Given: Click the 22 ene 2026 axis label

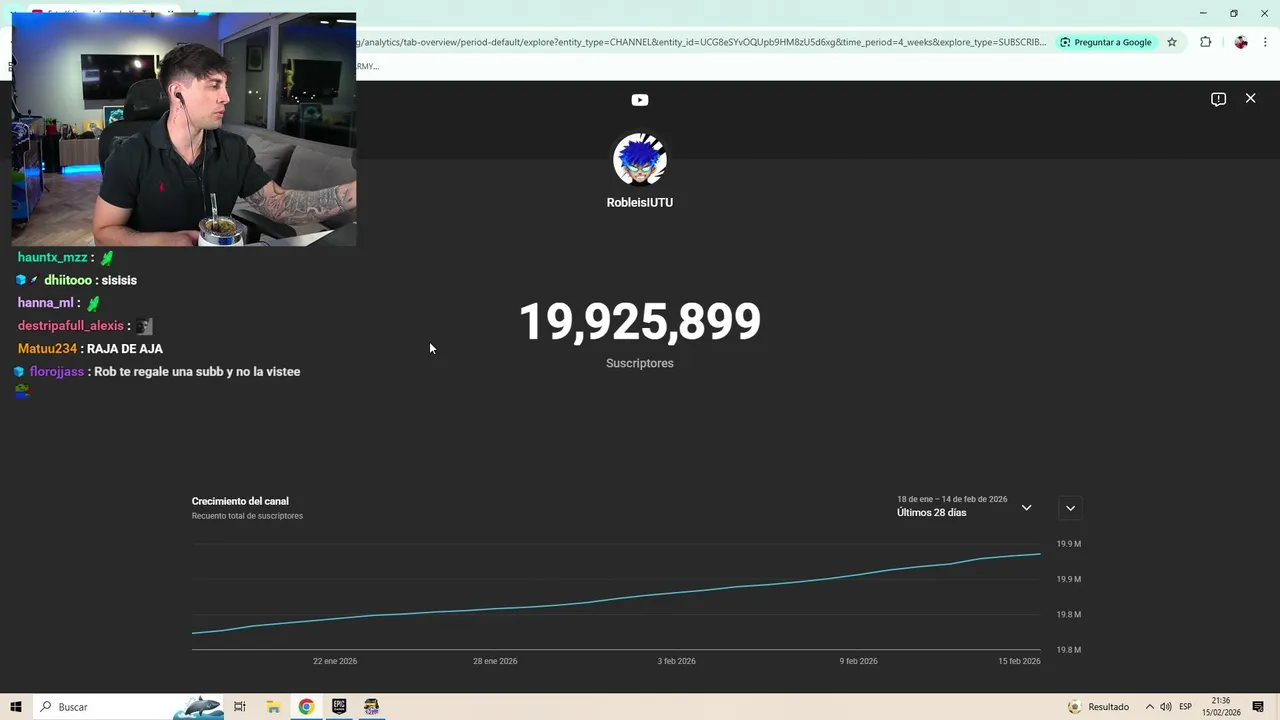Looking at the screenshot, I should pyautogui.click(x=335, y=661).
